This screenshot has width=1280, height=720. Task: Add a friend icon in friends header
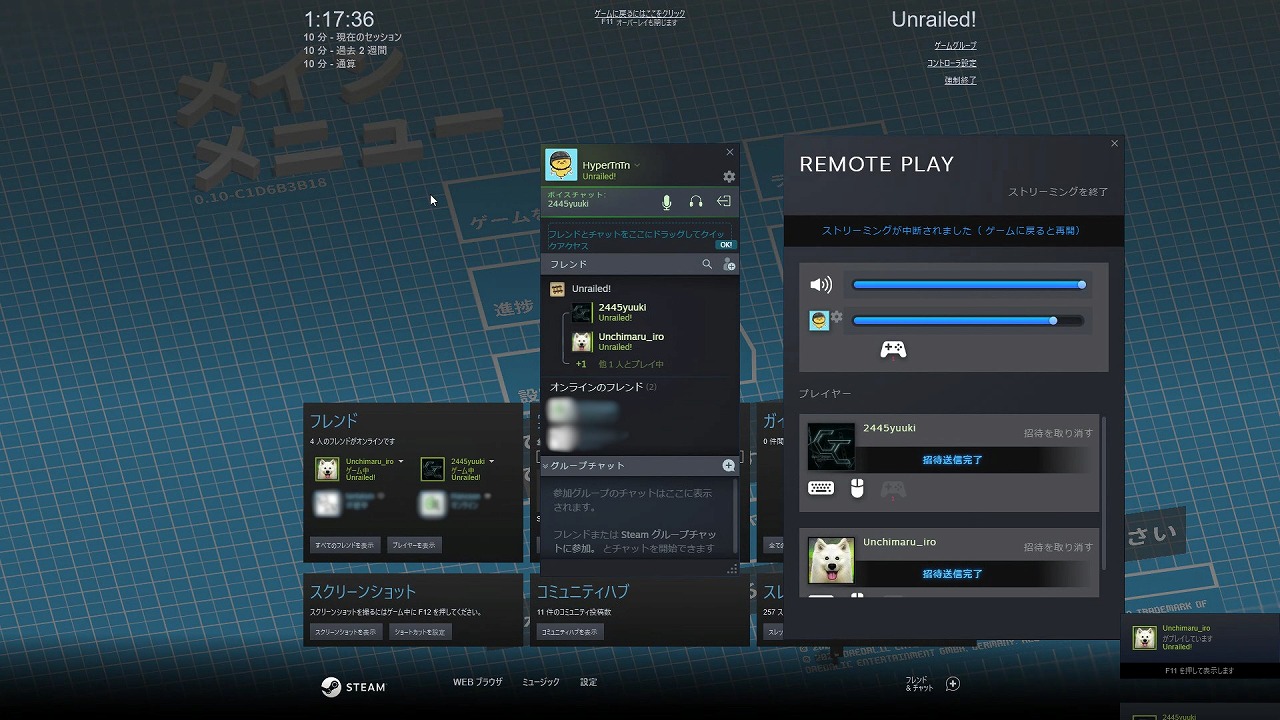(729, 265)
